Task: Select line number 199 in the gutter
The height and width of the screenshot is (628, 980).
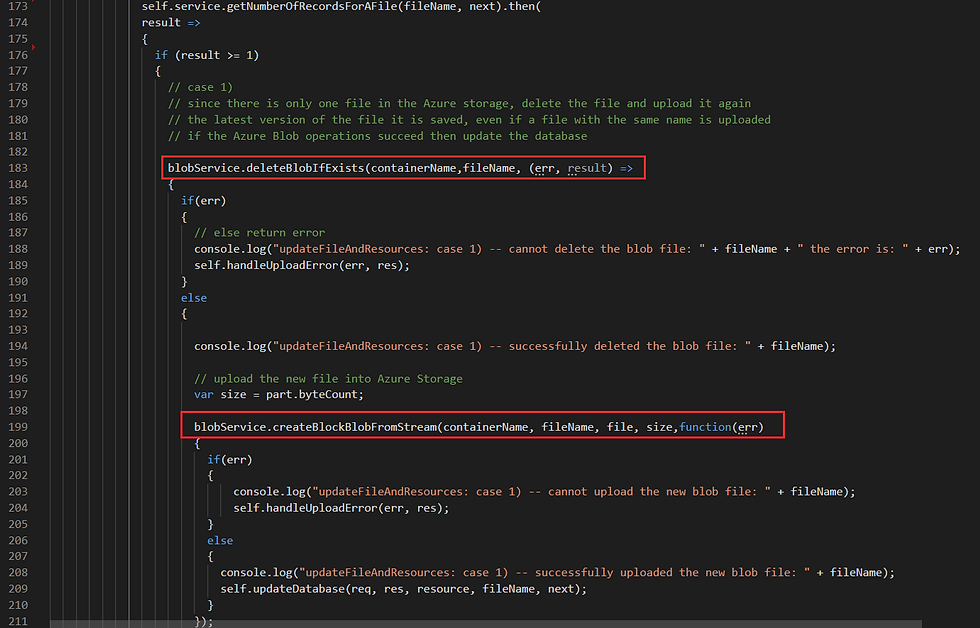Action: pos(18,427)
